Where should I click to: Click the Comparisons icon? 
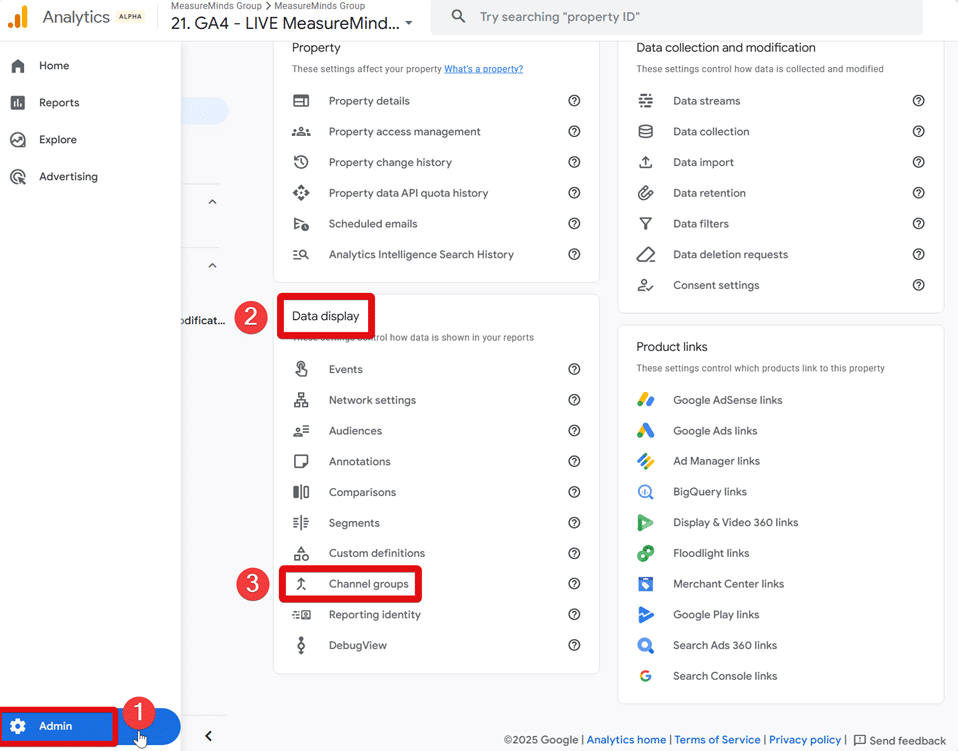point(301,492)
